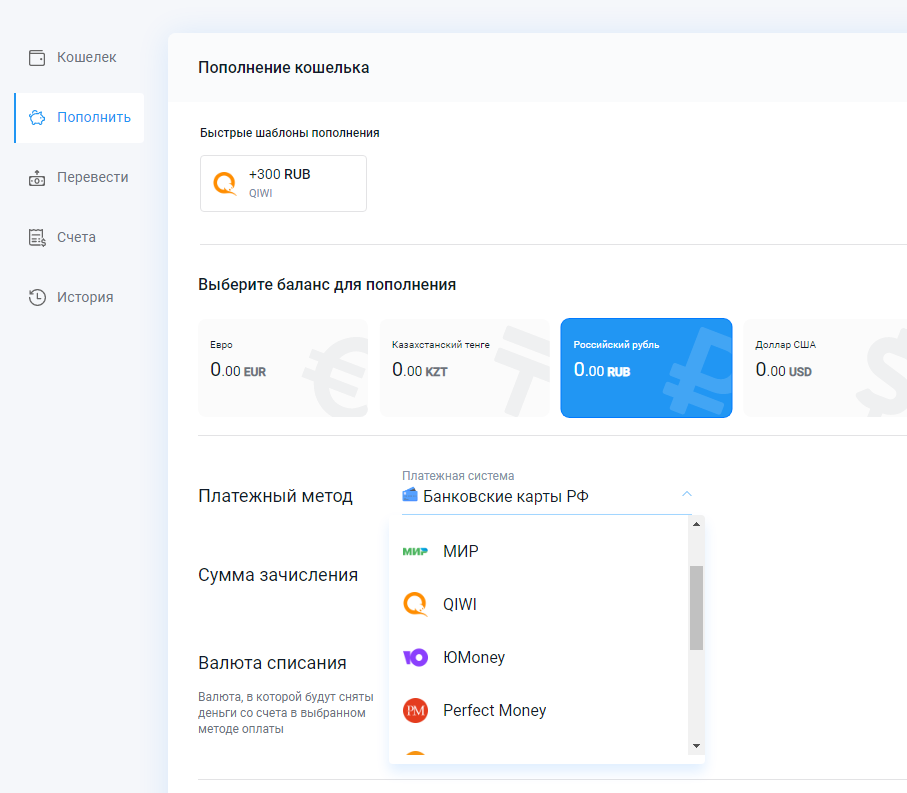
Task: Open История section
Action: (79, 297)
